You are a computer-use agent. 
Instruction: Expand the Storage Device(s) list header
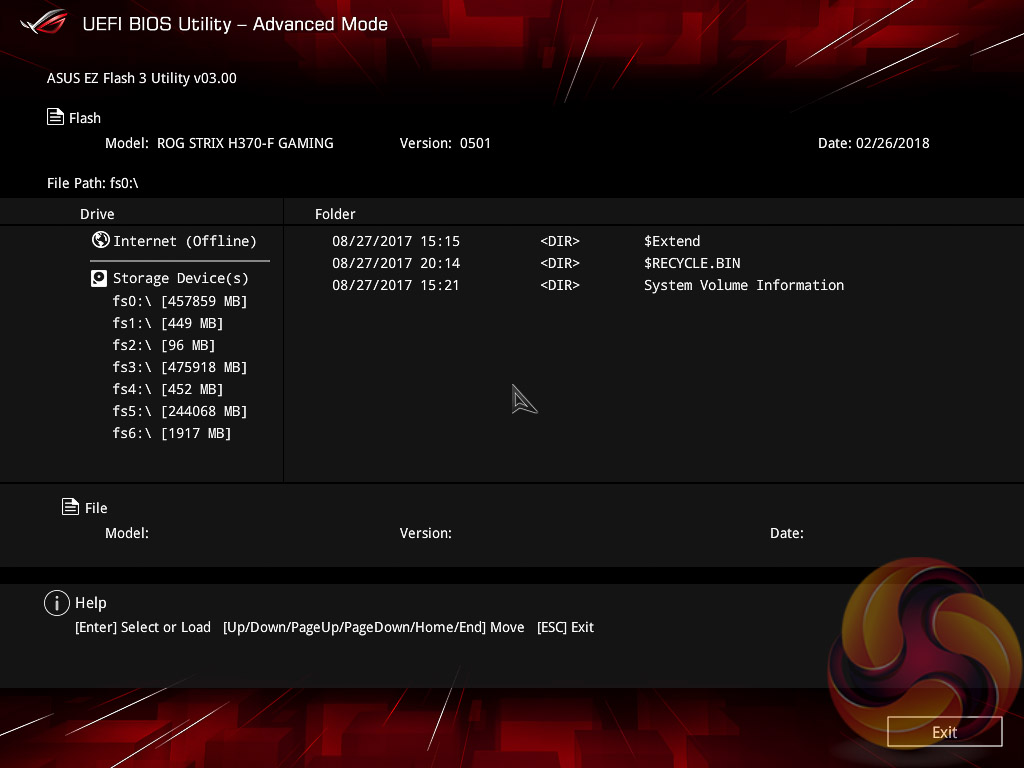click(x=180, y=278)
